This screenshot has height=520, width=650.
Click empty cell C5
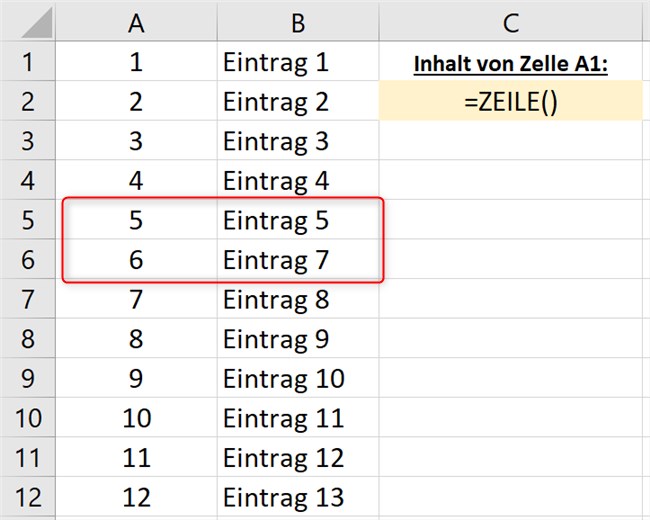[x=511, y=220]
